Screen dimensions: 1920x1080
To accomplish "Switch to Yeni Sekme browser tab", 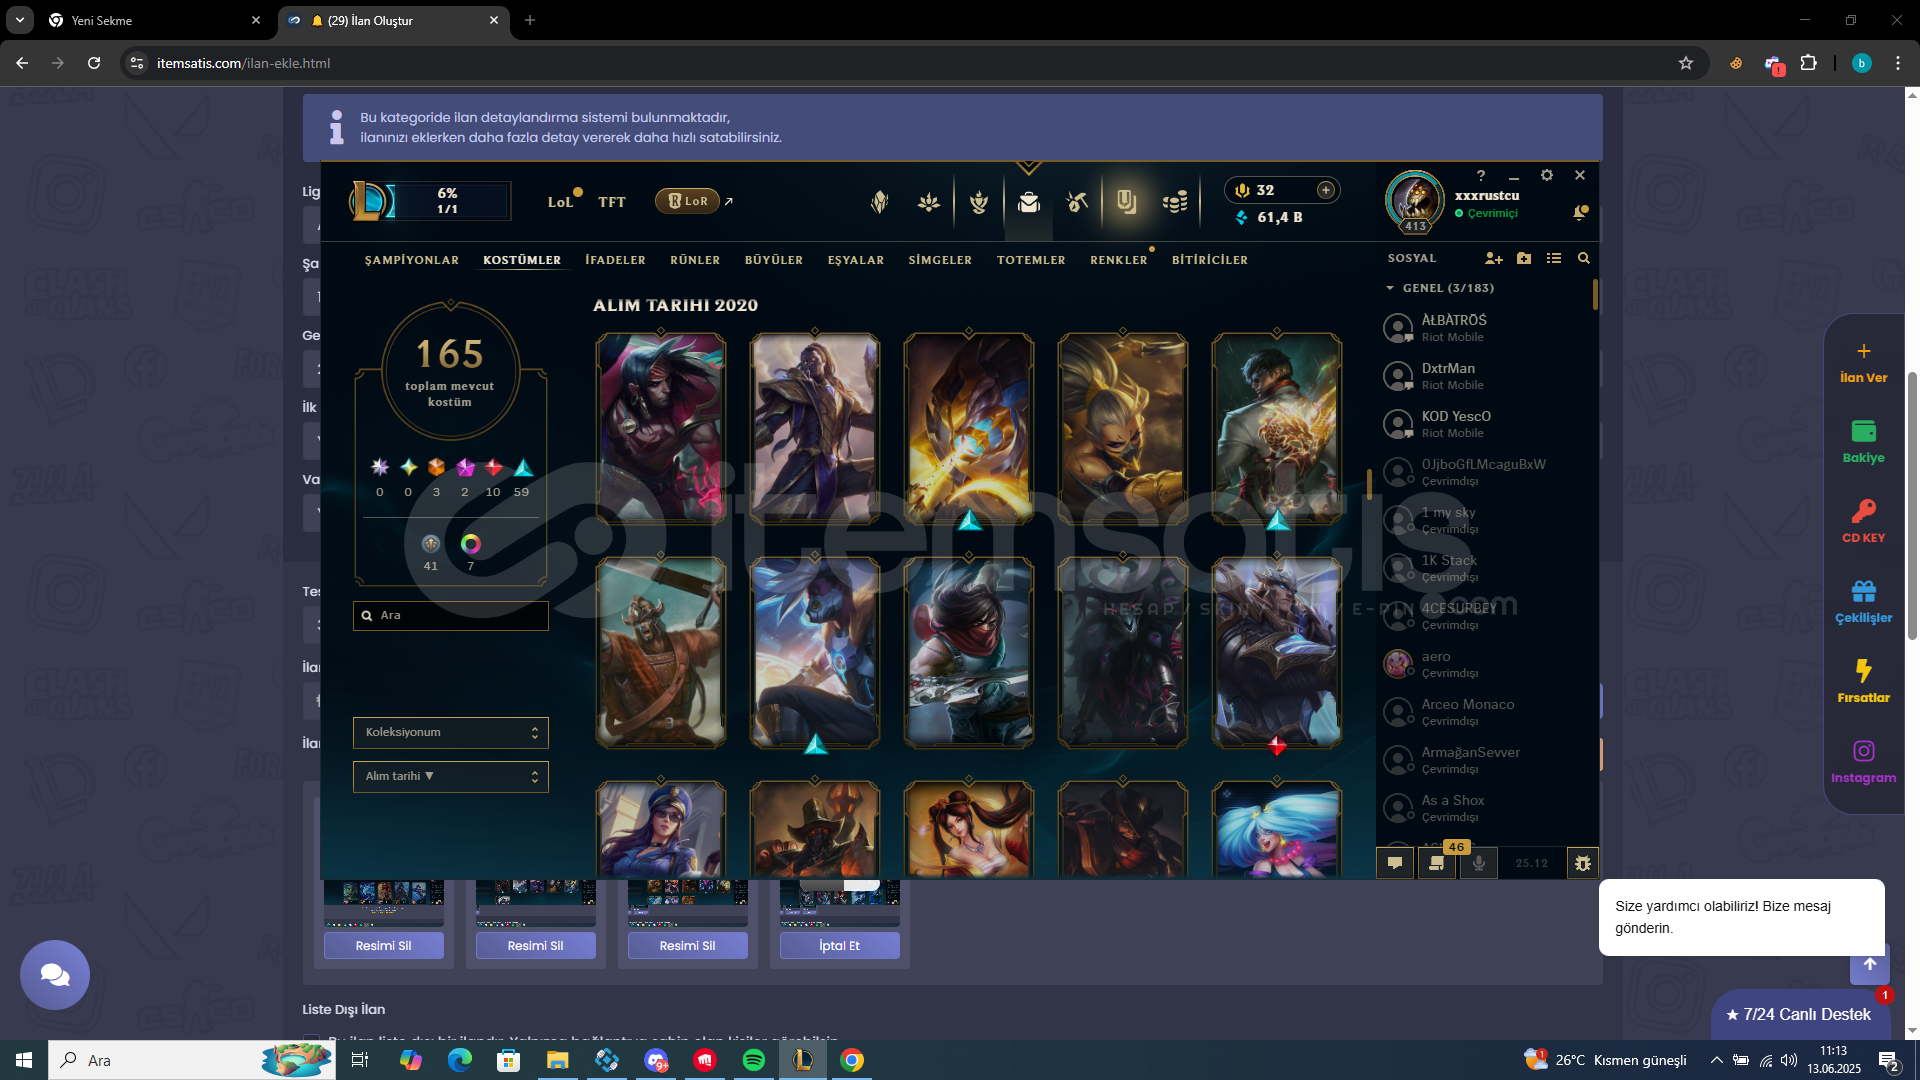I will pos(155,20).
